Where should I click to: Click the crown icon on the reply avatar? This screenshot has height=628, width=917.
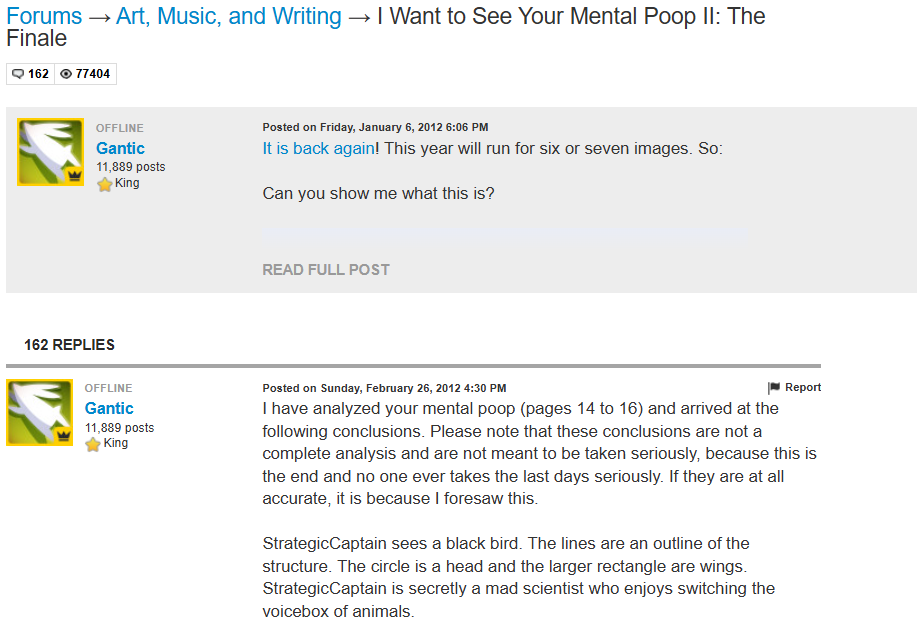(x=62, y=435)
